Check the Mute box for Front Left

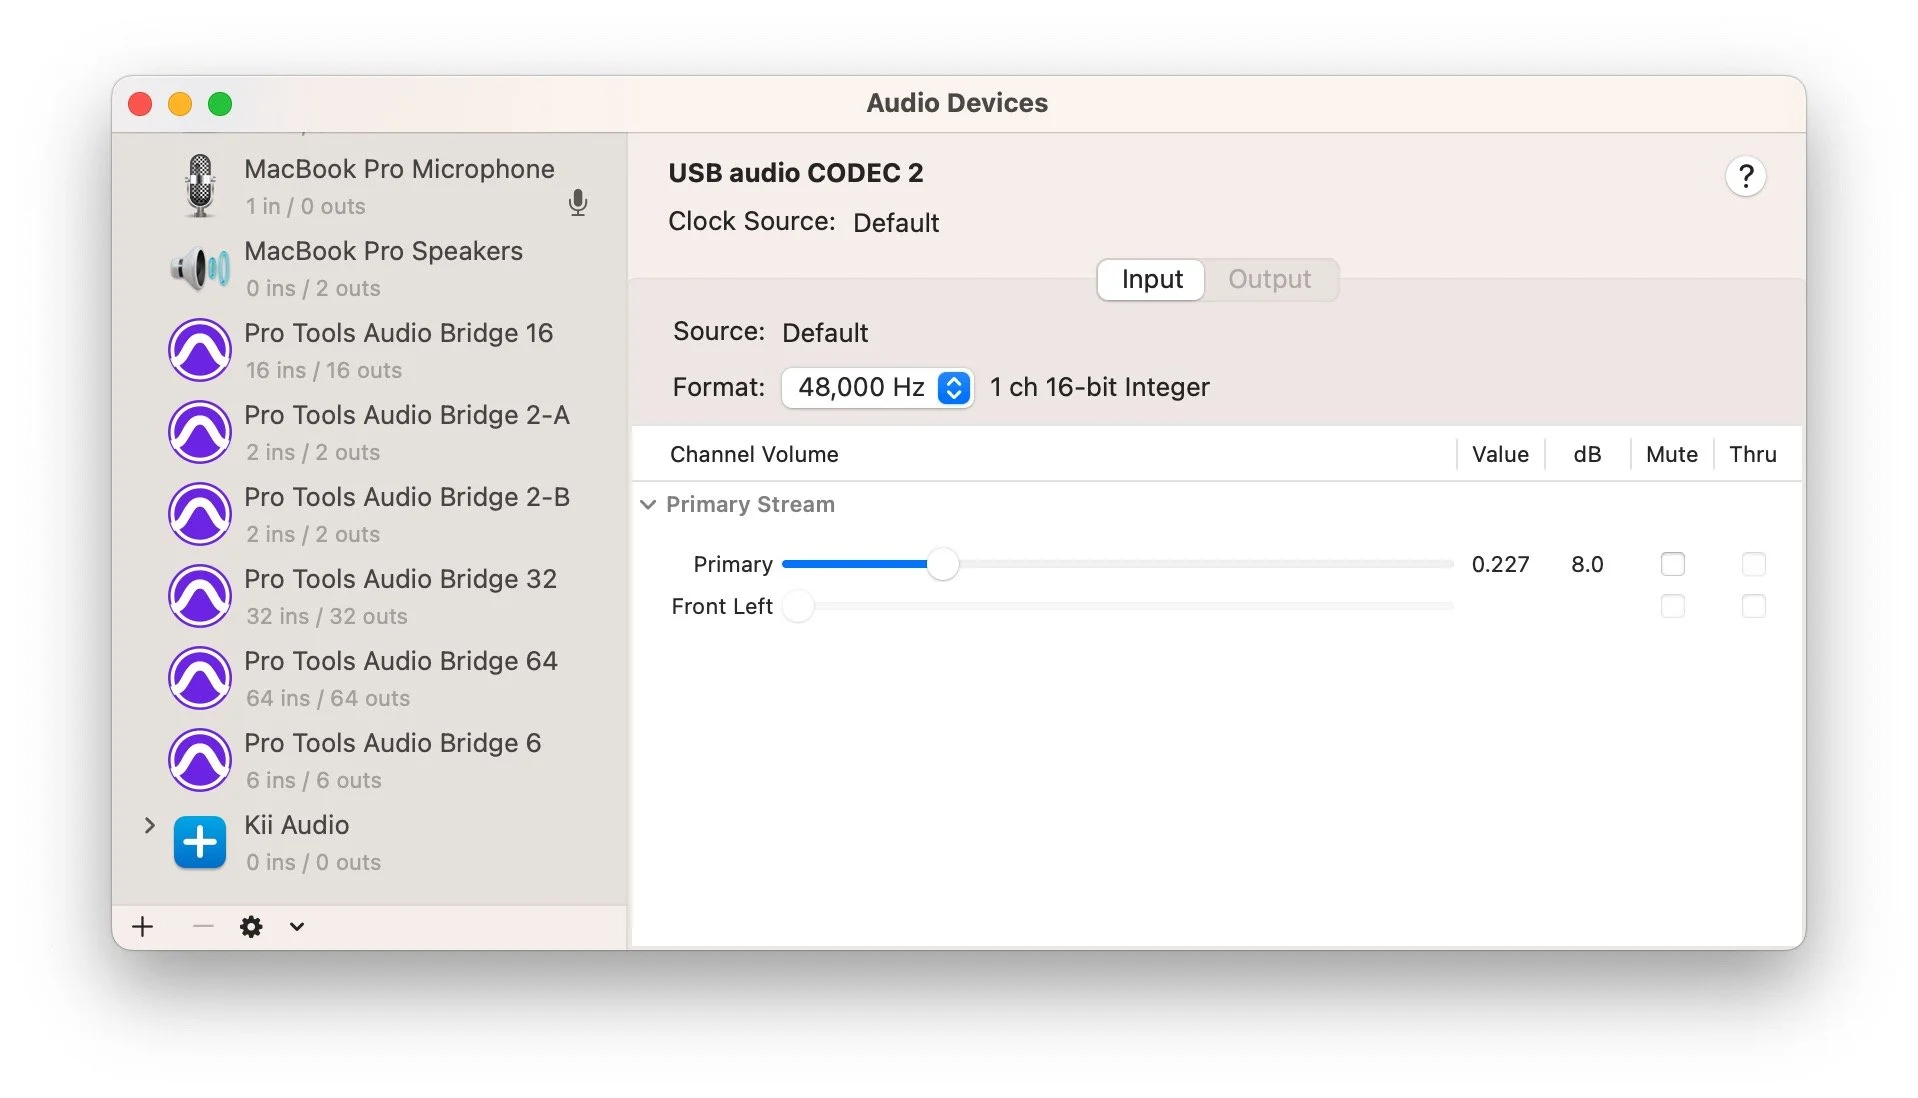1673,606
